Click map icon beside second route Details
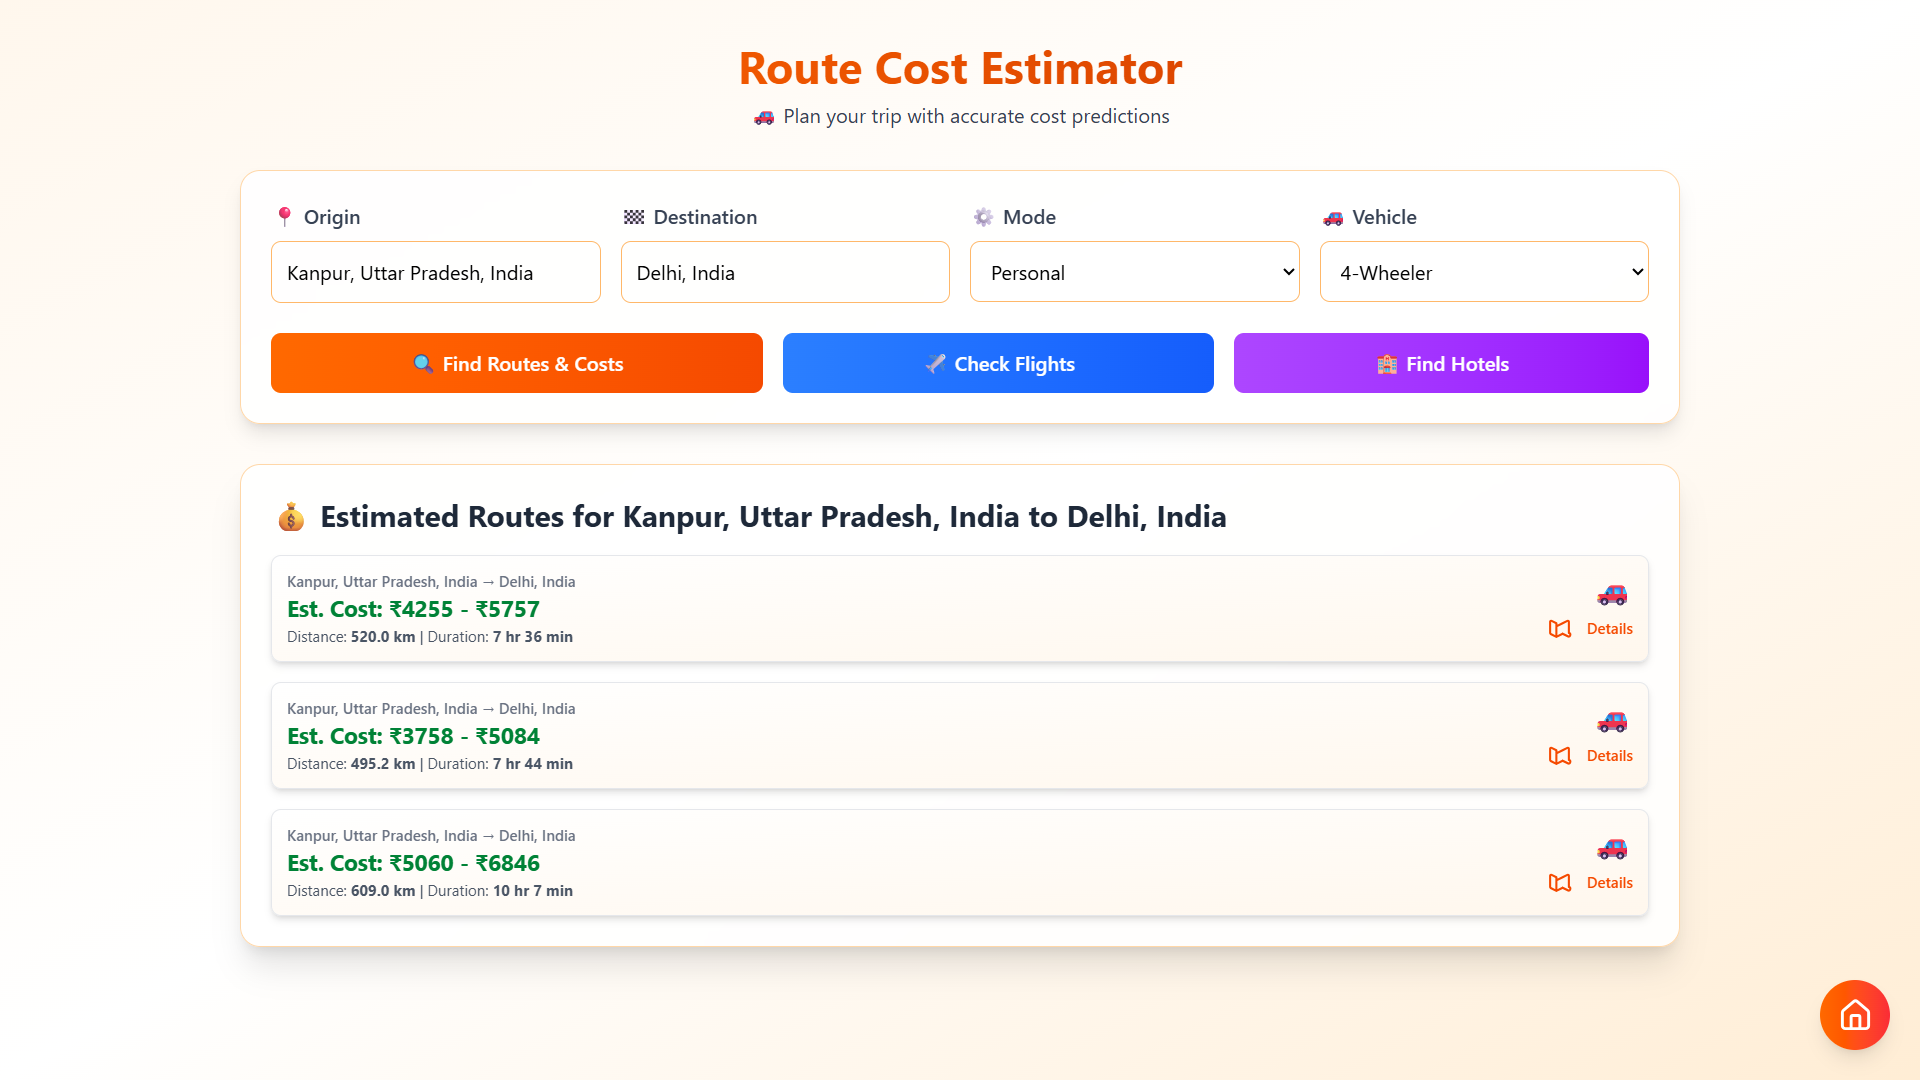This screenshot has height=1080, width=1920. tap(1559, 756)
